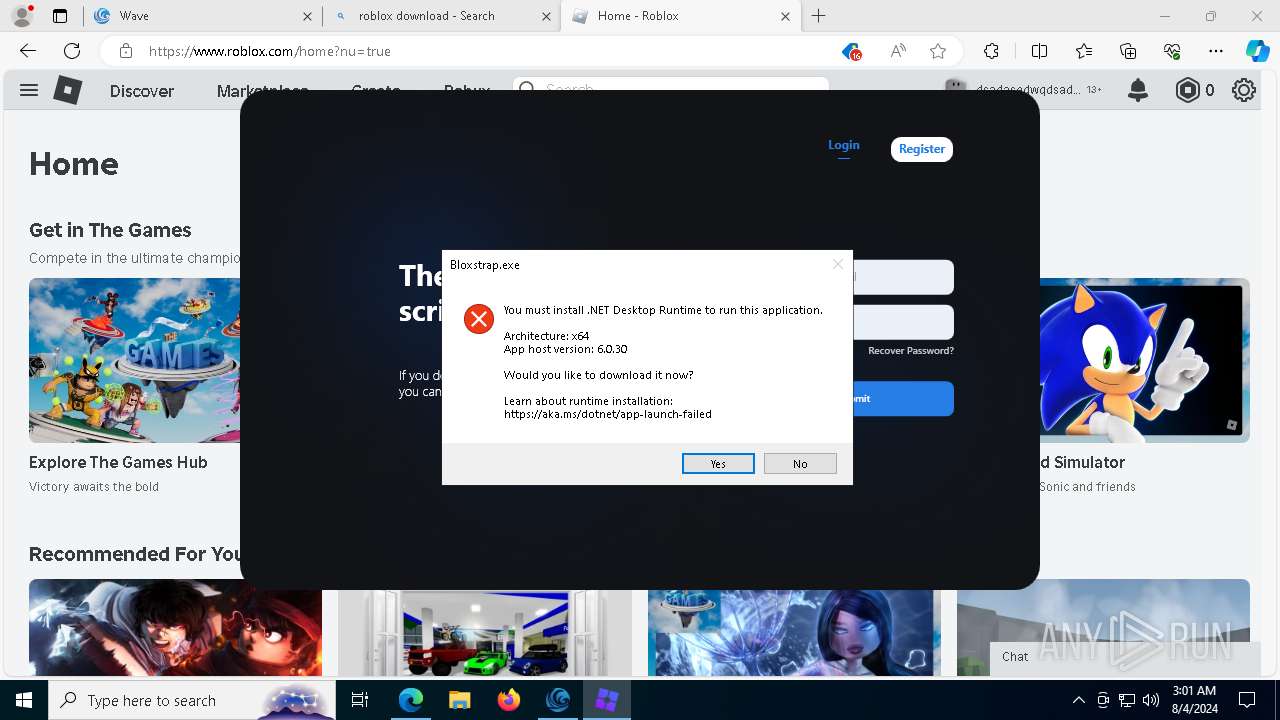Viewport: 1280px width, 720px height.
Task: Open the shopping coupons icon in address bar
Action: click(851, 51)
